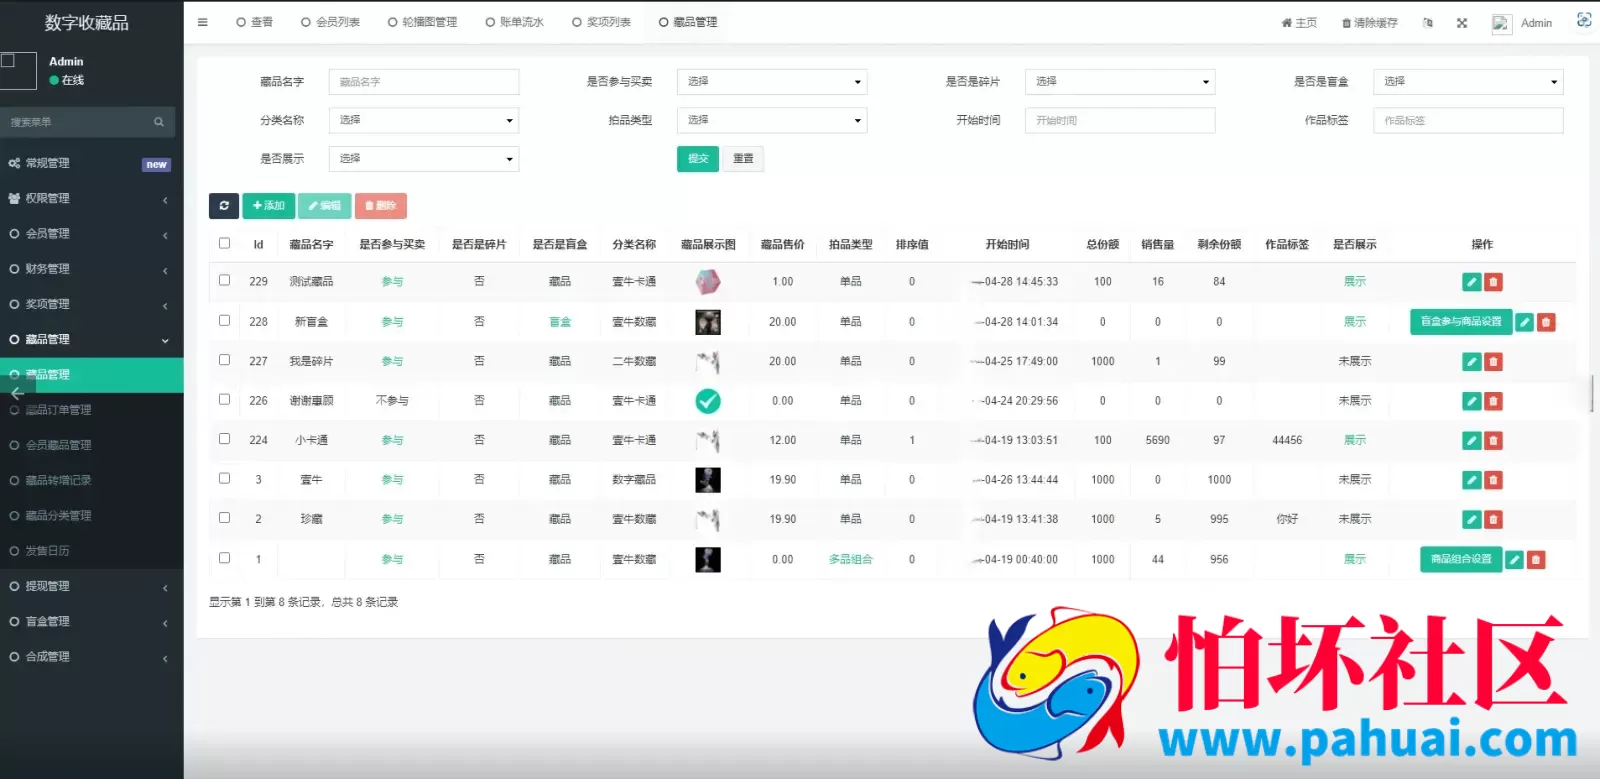Click red delete icon for row 2 珍藏
The image size is (1600, 779).
(x=1494, y=519)
